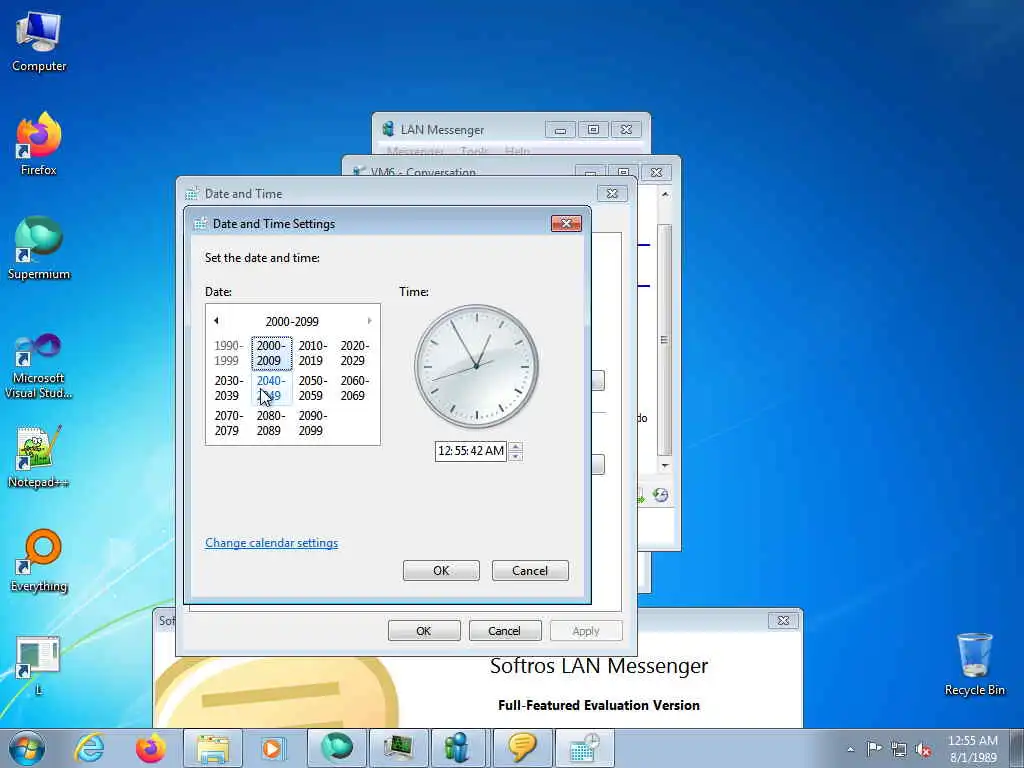This screenshot has width=1024, height=768.
Task: Select the 2000-2009 decade
Action: click(271, 353)
